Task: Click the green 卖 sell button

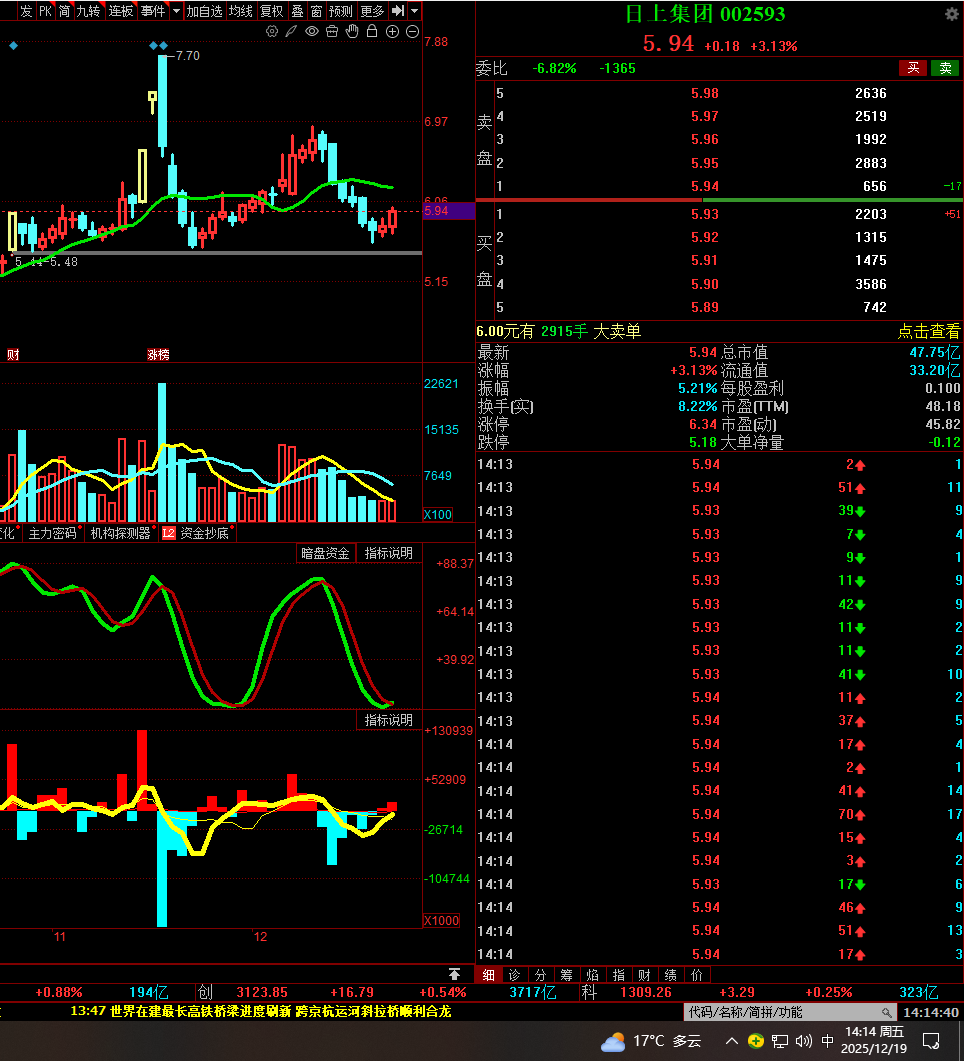Action: point(946,68)
